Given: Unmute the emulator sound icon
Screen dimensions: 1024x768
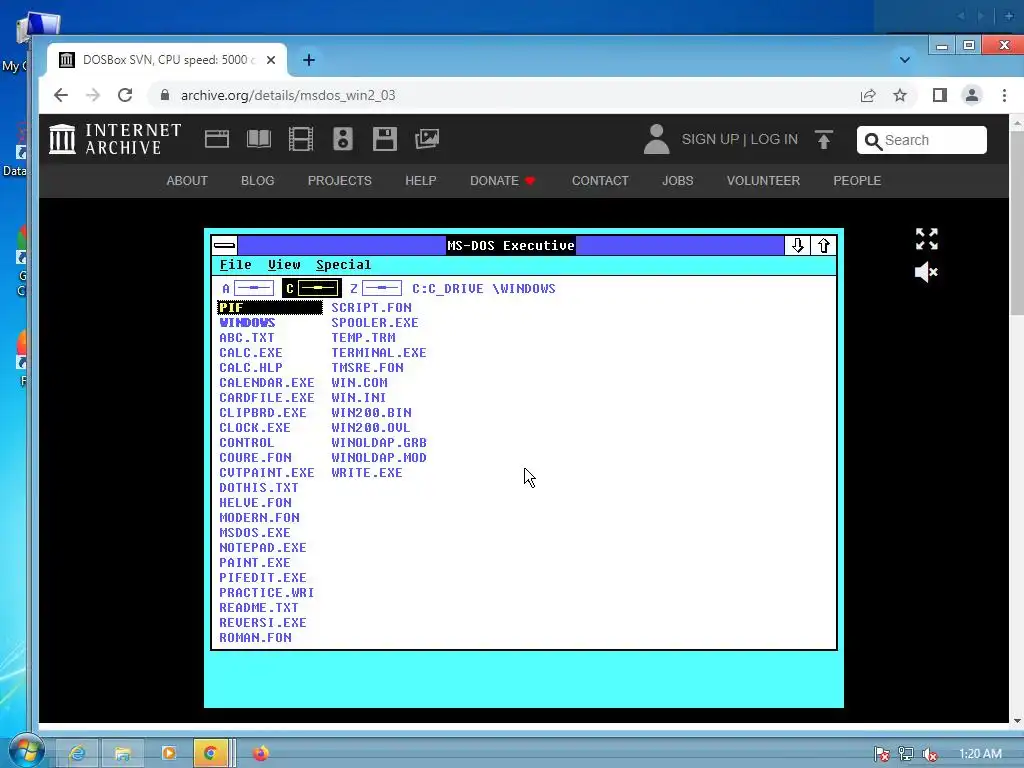Looking at the screenshot, I should pos(926,272).
